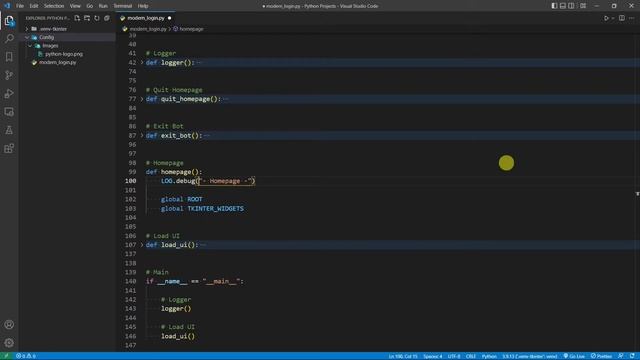Toggle the secondary side bar layout
The width and height of the screenshot is (640, 360).
(x=571, y=6)
